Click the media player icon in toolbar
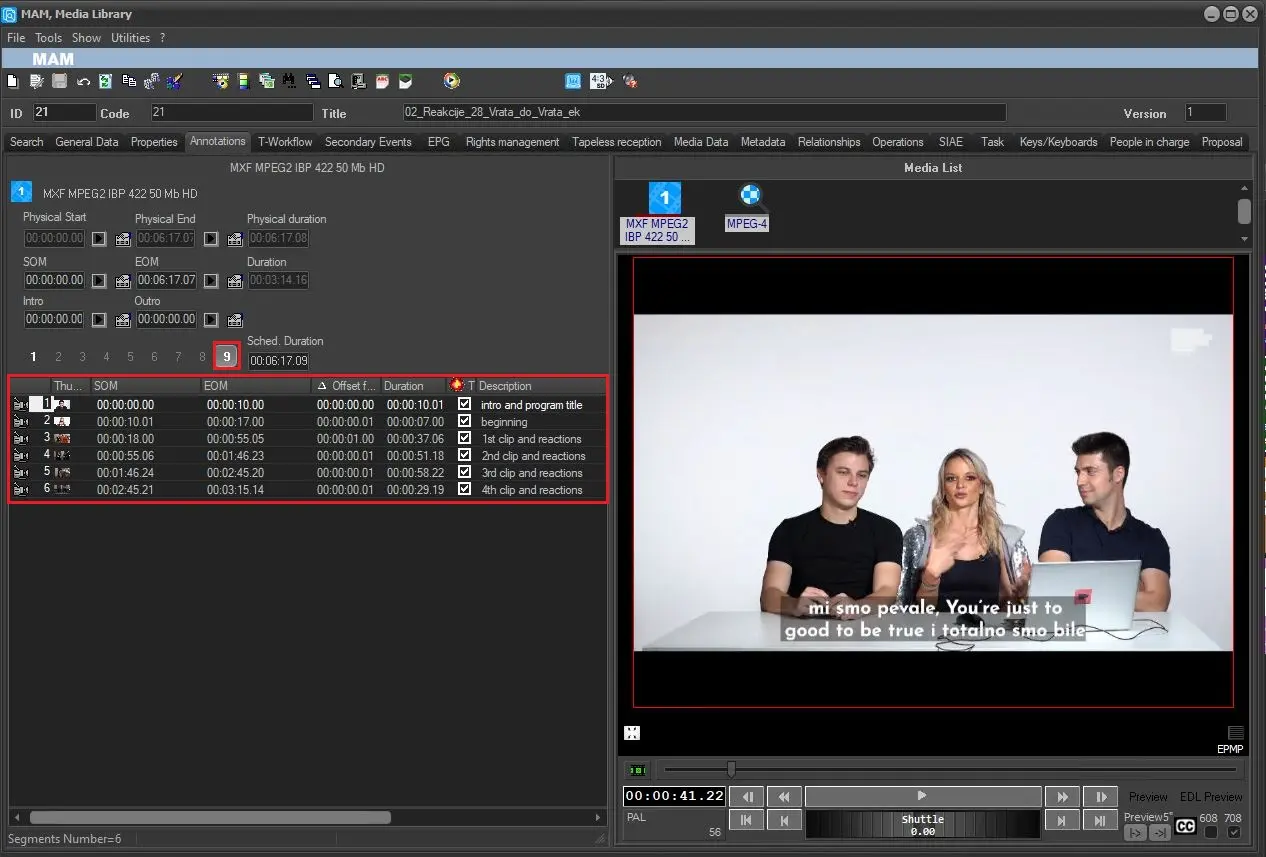This screenshot has width=1266, height=857. (x=452, y=81)
